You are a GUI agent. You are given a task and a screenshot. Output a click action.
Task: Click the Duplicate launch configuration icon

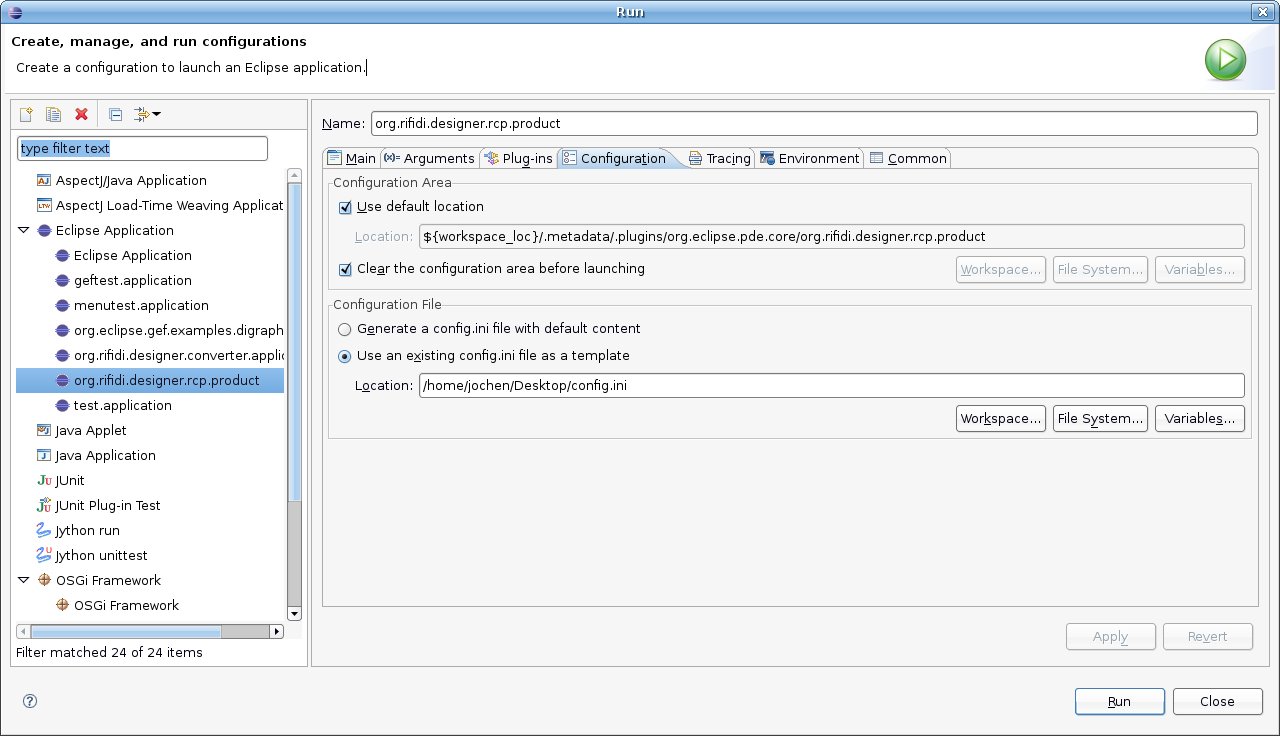pos(54,115)
